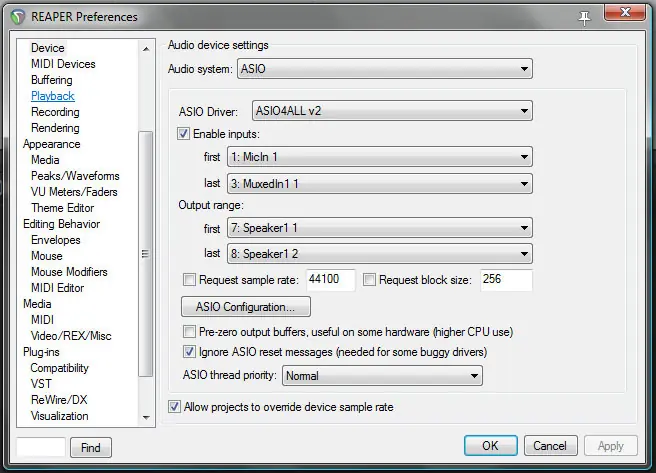
Task: Select Visualization in the tree
Action: 59,416
